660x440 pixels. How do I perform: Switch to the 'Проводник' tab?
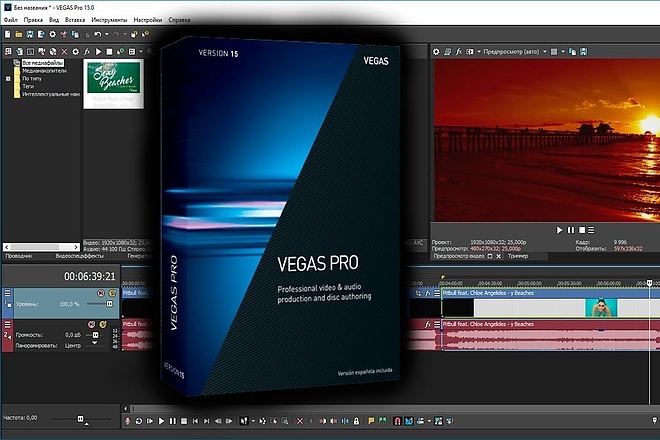pyautogui.click(x=19, y=256)
